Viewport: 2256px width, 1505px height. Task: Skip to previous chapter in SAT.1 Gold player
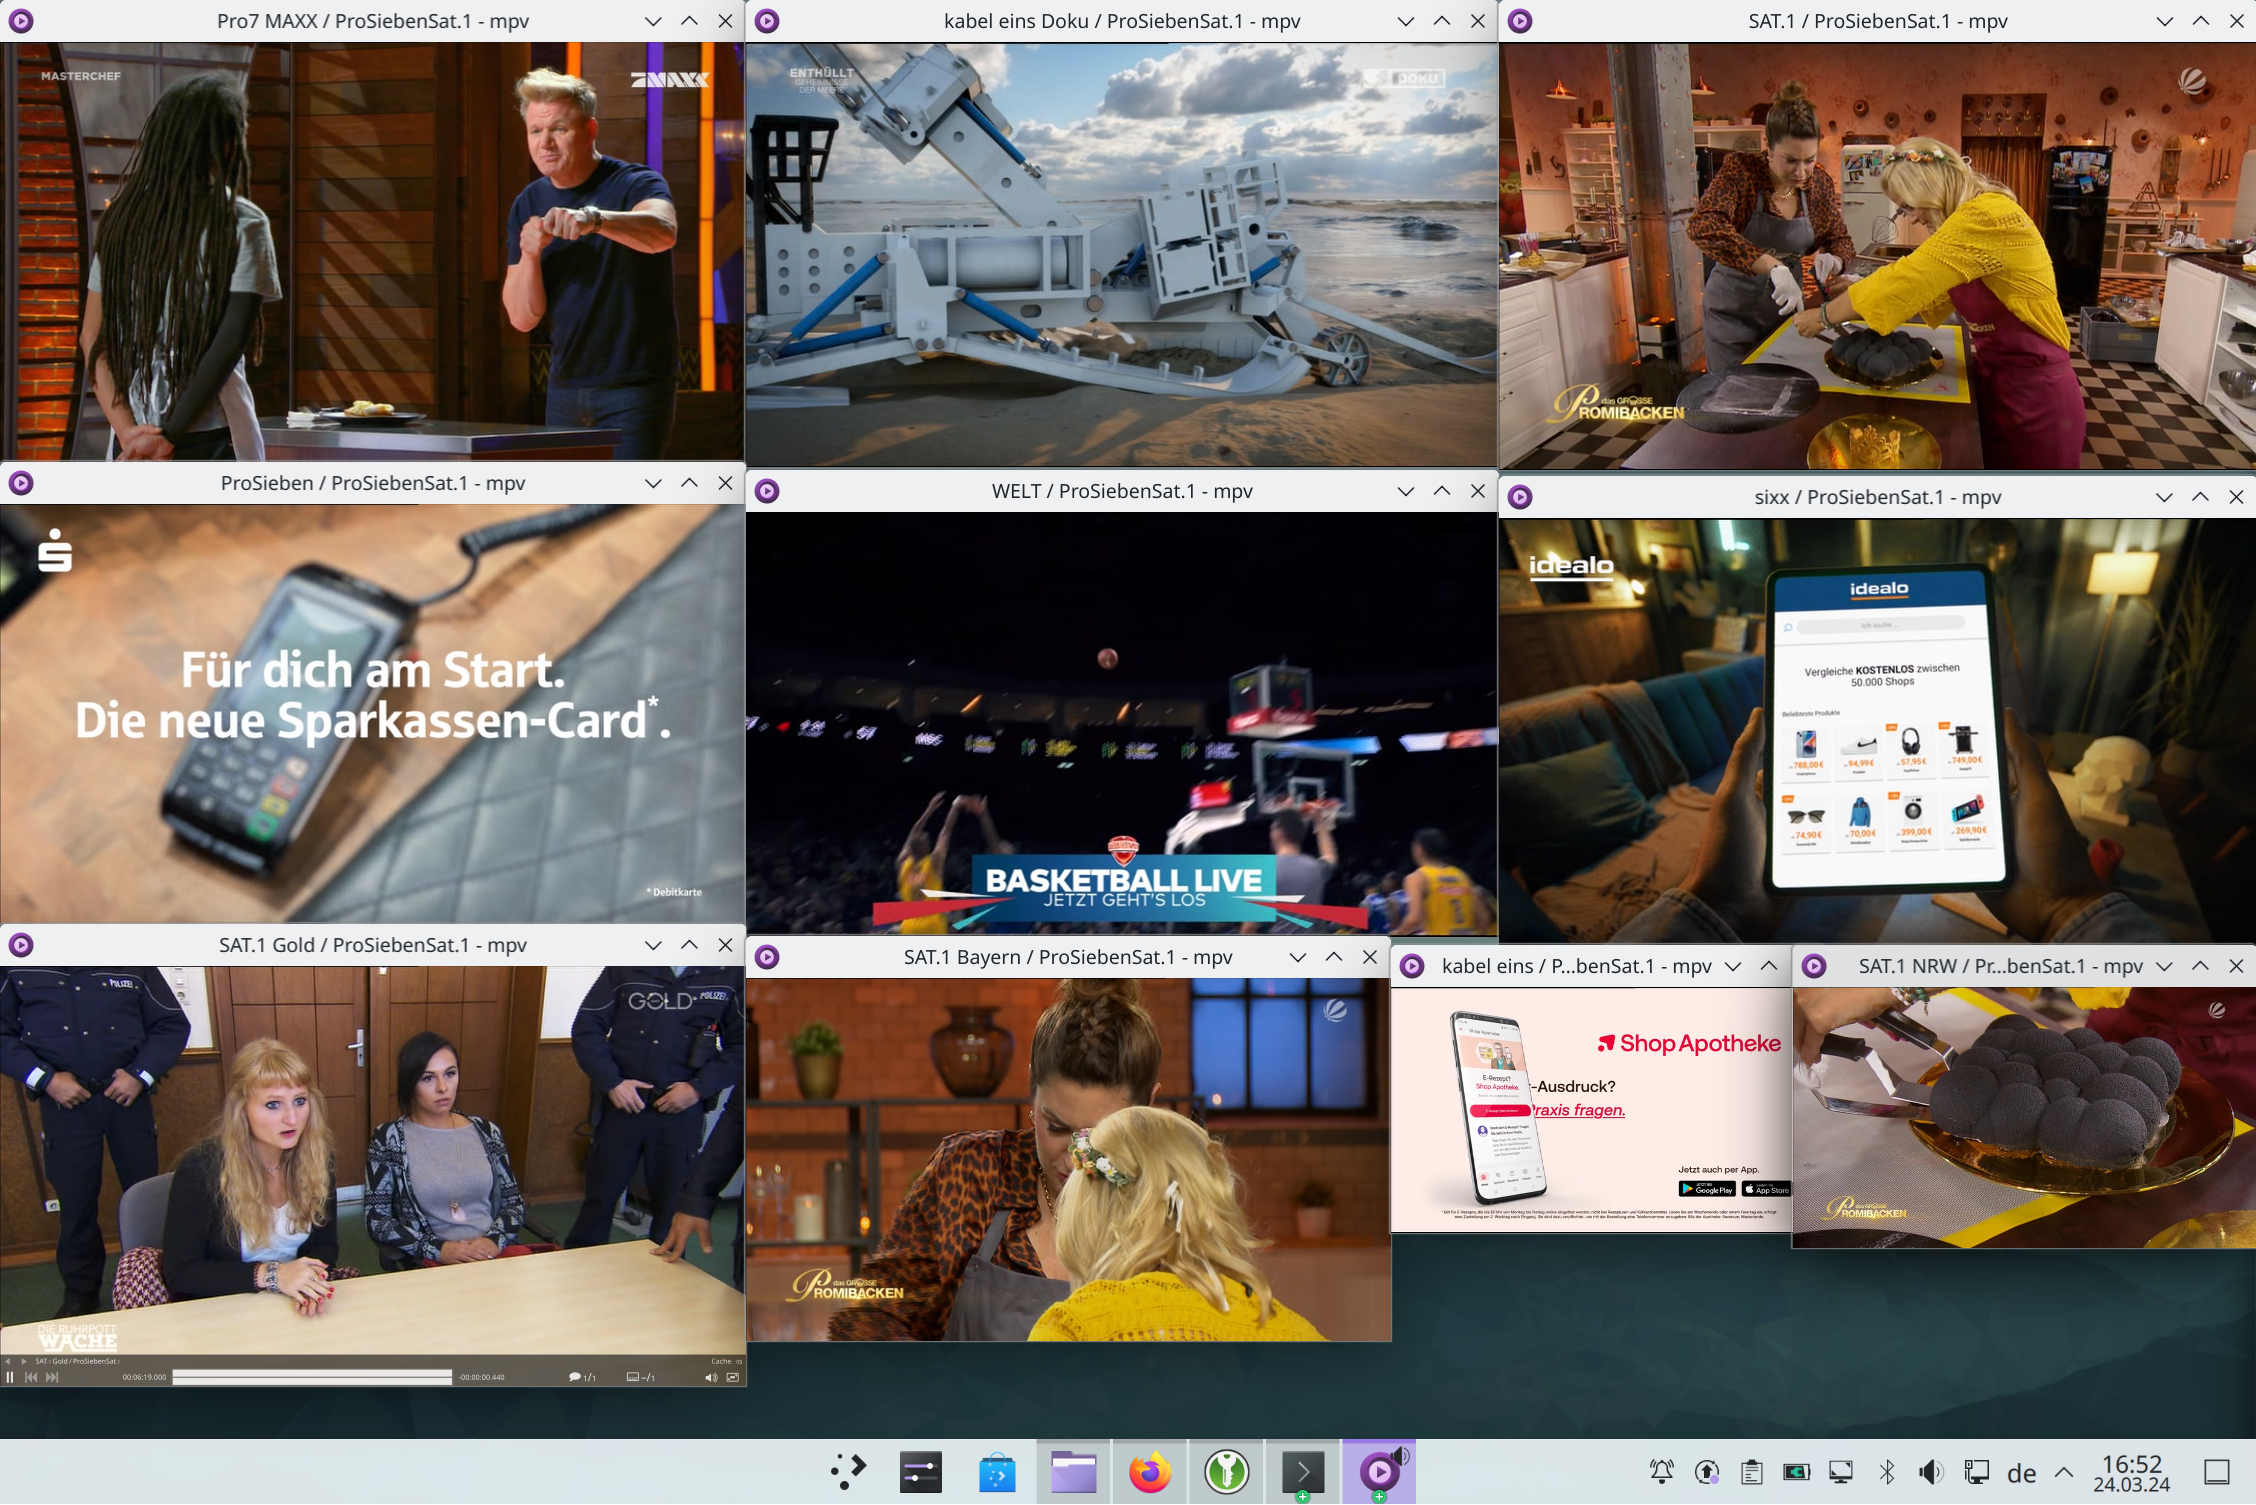pyautogui.click(x=31, y=1377)
